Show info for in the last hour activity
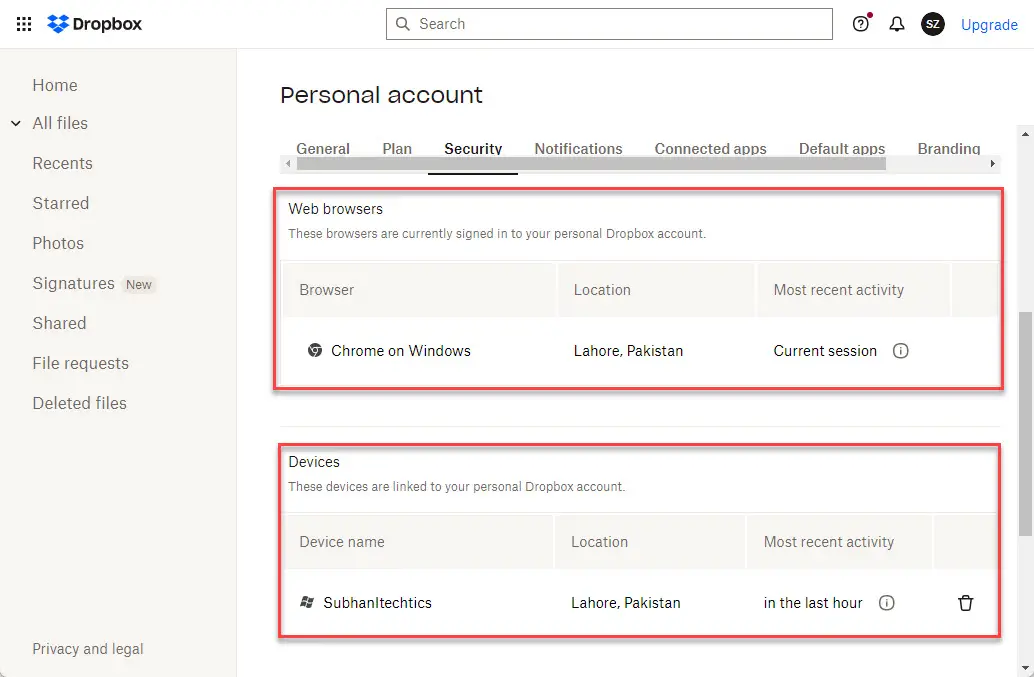Image resolution: width=1034 pixels, height=677 pixels. pyautogui.click(x=886, y=603)
